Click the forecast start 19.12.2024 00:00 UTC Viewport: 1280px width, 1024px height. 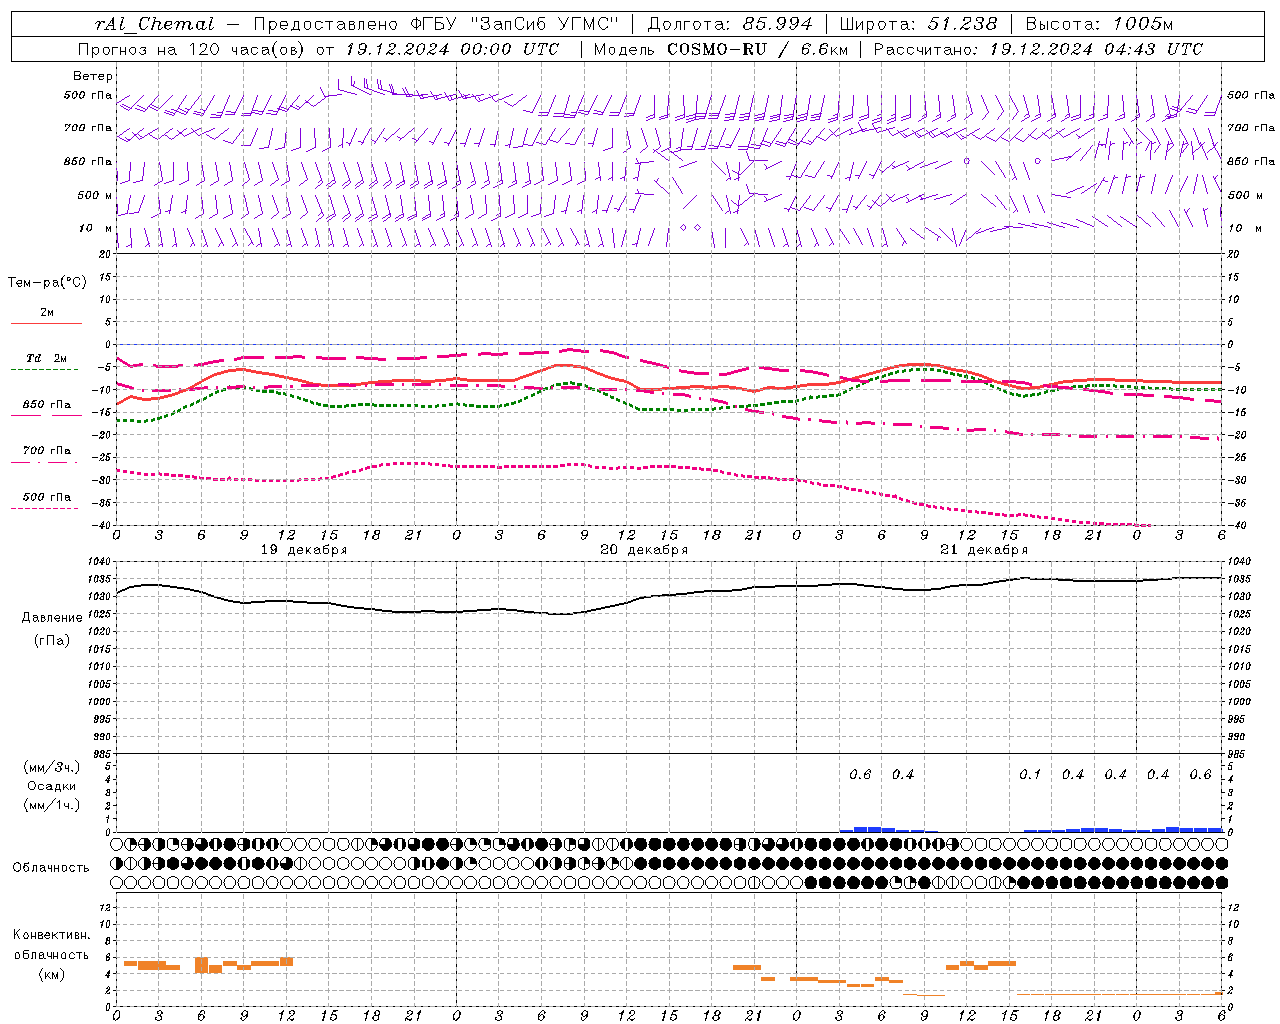tap(452, 49)
